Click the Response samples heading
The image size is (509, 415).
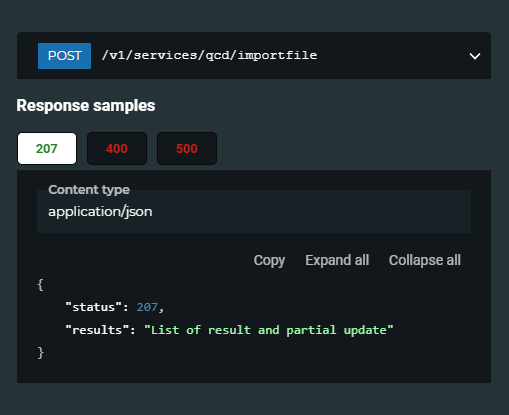coord(86,106)
